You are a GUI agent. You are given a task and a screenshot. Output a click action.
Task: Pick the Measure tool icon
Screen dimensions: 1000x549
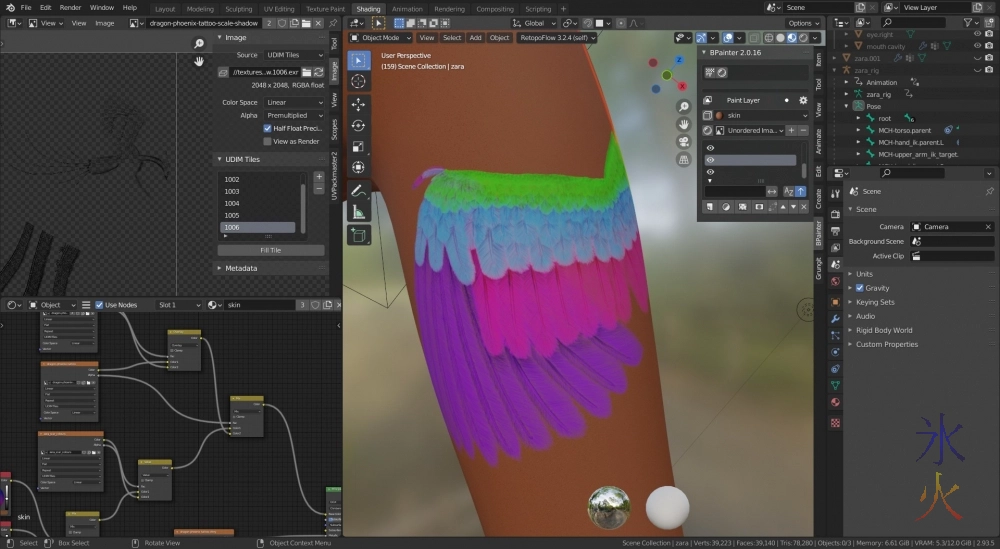coord(359,211)
